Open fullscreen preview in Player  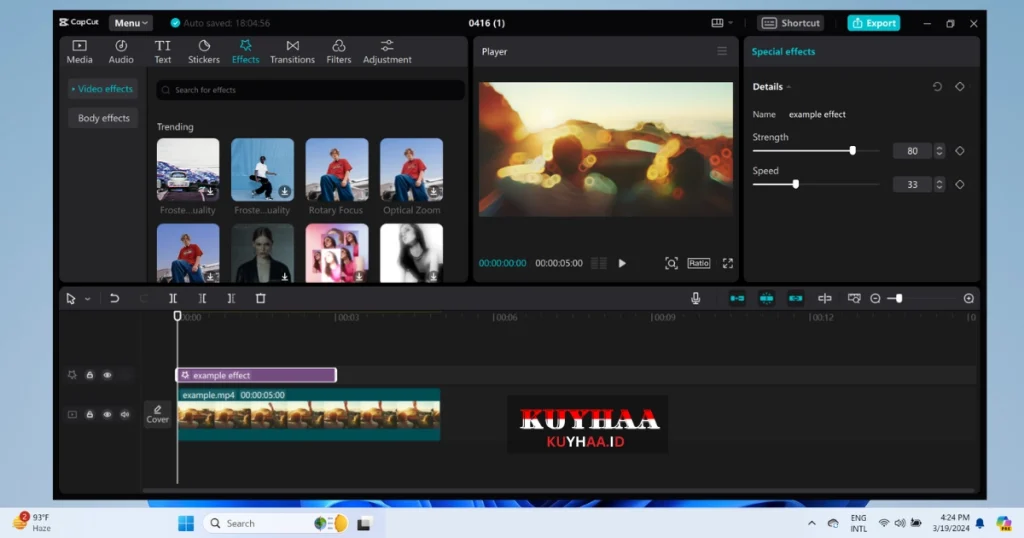728,263
